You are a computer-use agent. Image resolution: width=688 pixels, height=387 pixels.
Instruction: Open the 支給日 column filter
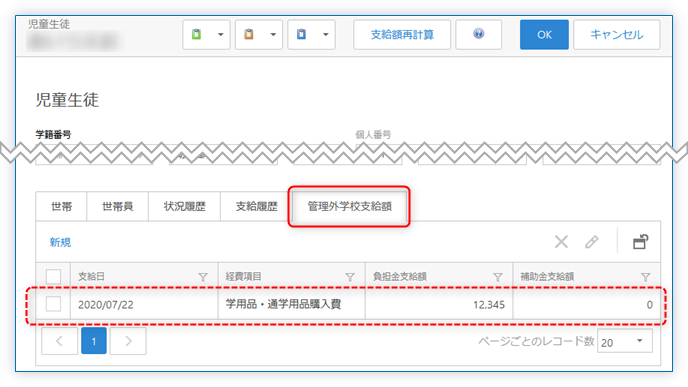(203, 277)
